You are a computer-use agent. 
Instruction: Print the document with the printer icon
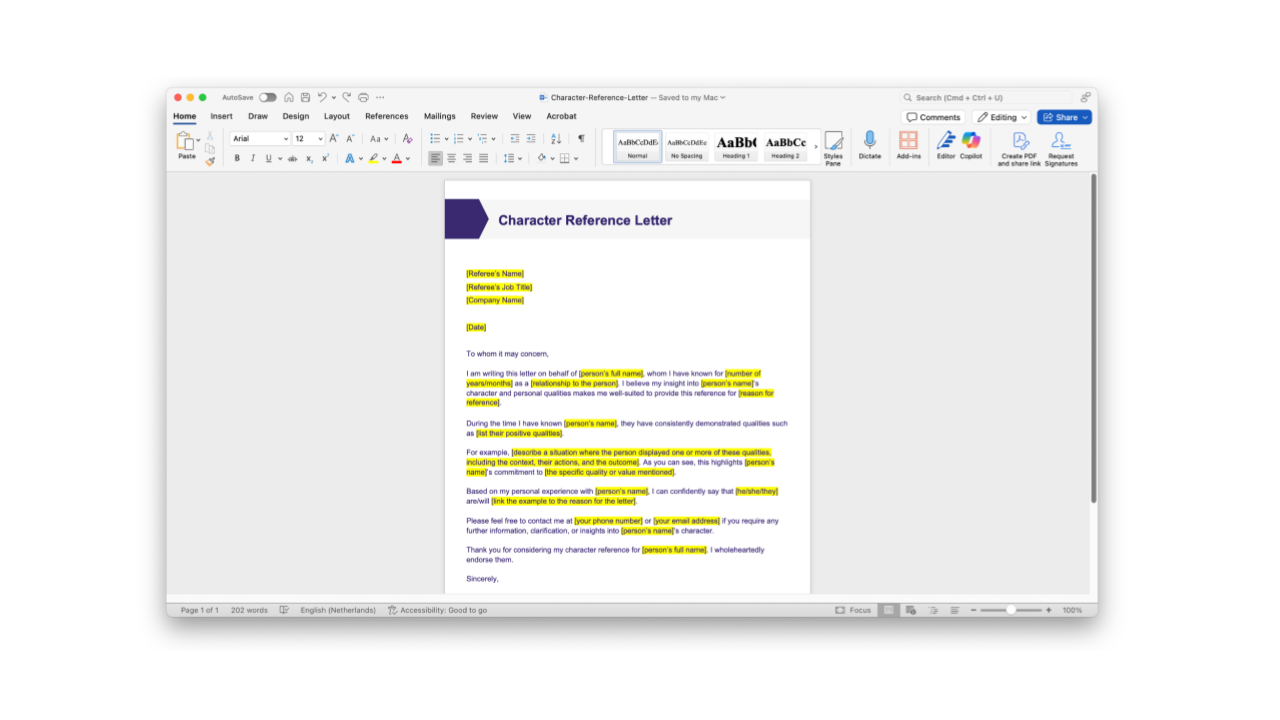[363, 97]
